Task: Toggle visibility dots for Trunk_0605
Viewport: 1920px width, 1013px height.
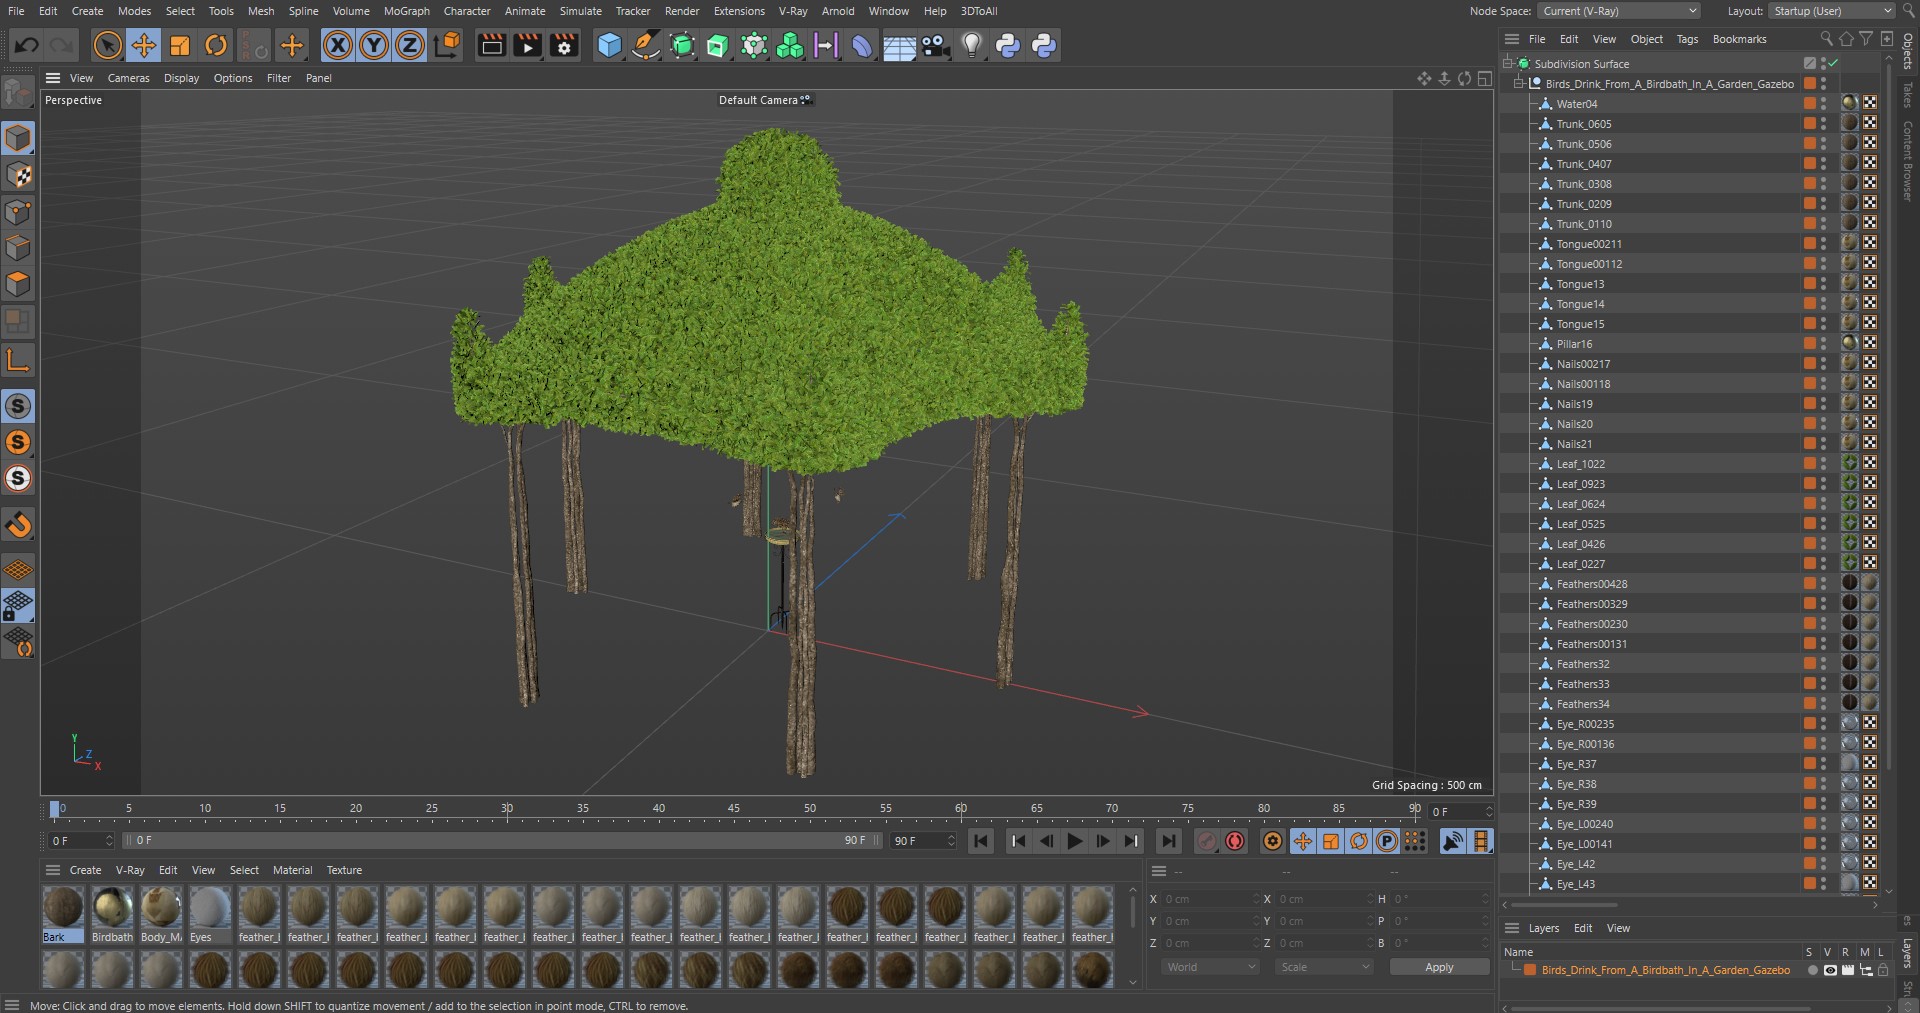Action: (x=1823, y=124)
